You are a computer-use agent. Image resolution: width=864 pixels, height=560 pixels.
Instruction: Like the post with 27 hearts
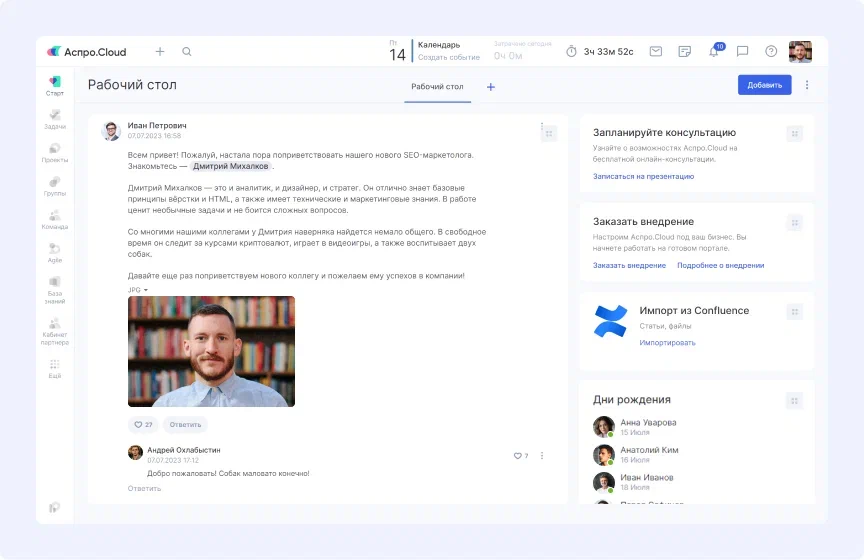[143, 424]
